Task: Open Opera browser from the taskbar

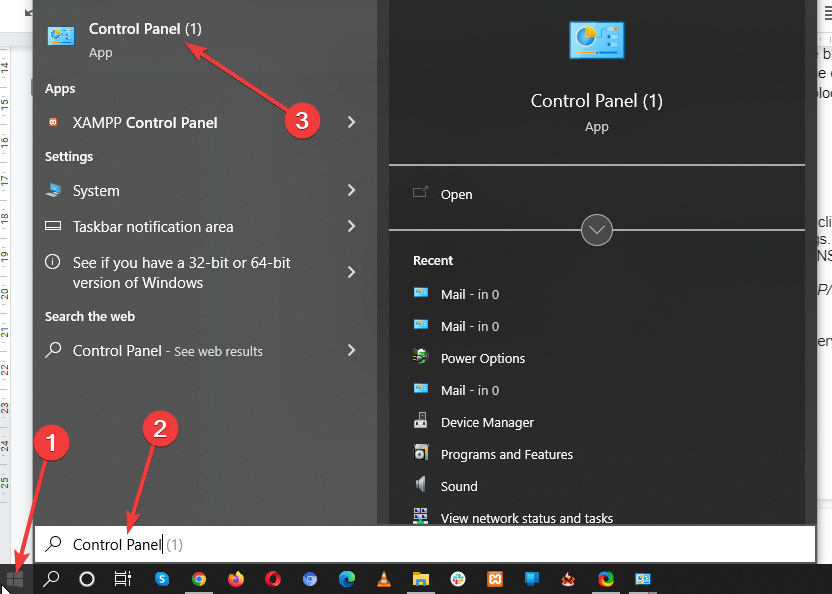Action: tap(273, 579)
